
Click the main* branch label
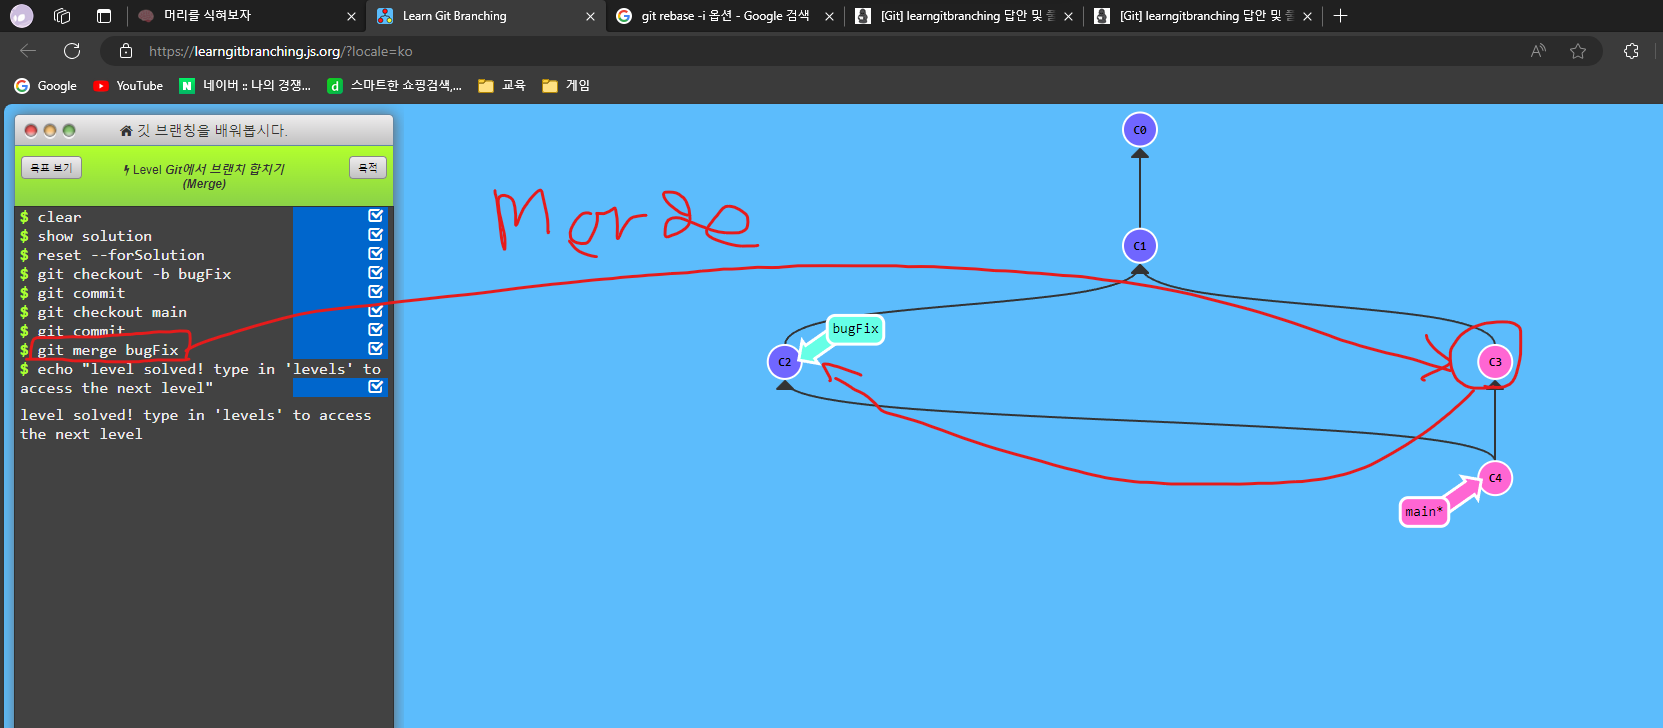pyautogui.click(x=1424, y=512)
